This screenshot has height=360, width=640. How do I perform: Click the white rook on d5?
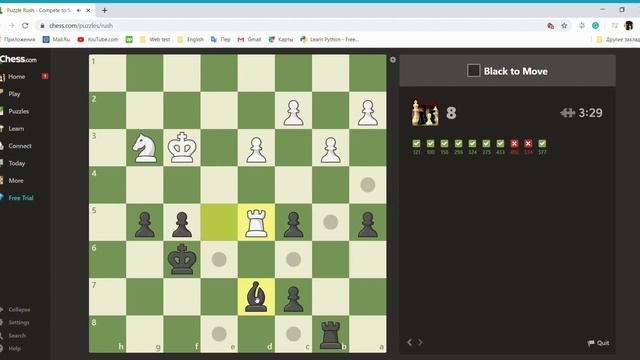click(x=256, y=222)
